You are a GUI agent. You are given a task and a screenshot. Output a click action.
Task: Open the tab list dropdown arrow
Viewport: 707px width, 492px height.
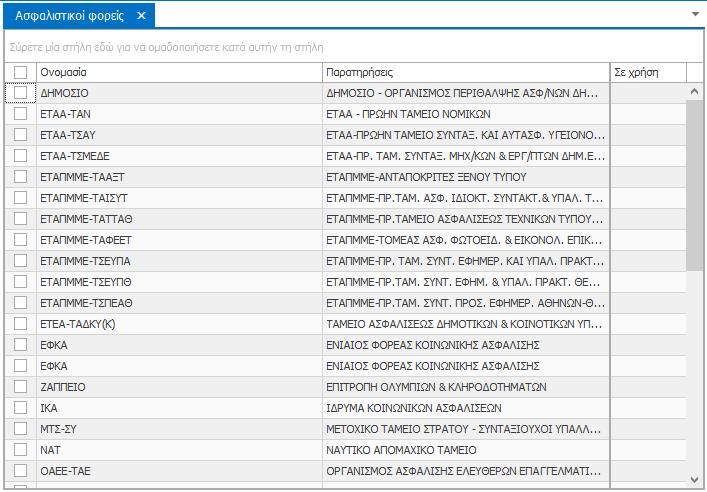(x=695, y=14)
